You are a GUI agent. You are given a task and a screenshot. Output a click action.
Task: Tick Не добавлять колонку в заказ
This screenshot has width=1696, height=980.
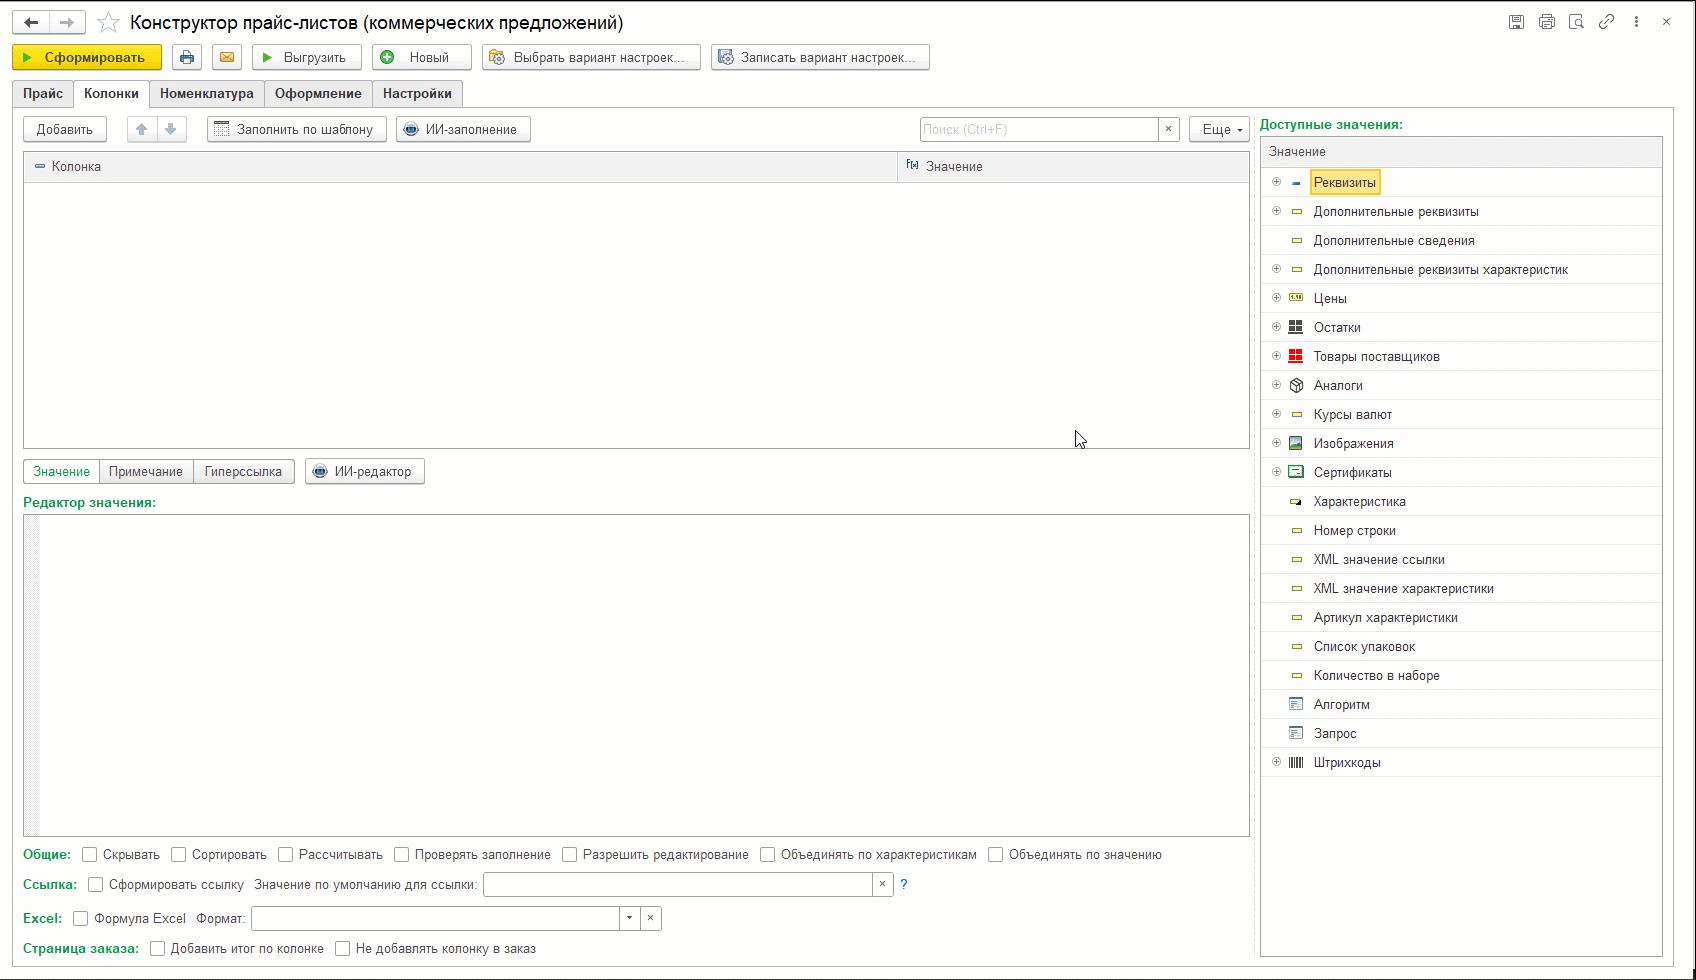tap(343, 948)
